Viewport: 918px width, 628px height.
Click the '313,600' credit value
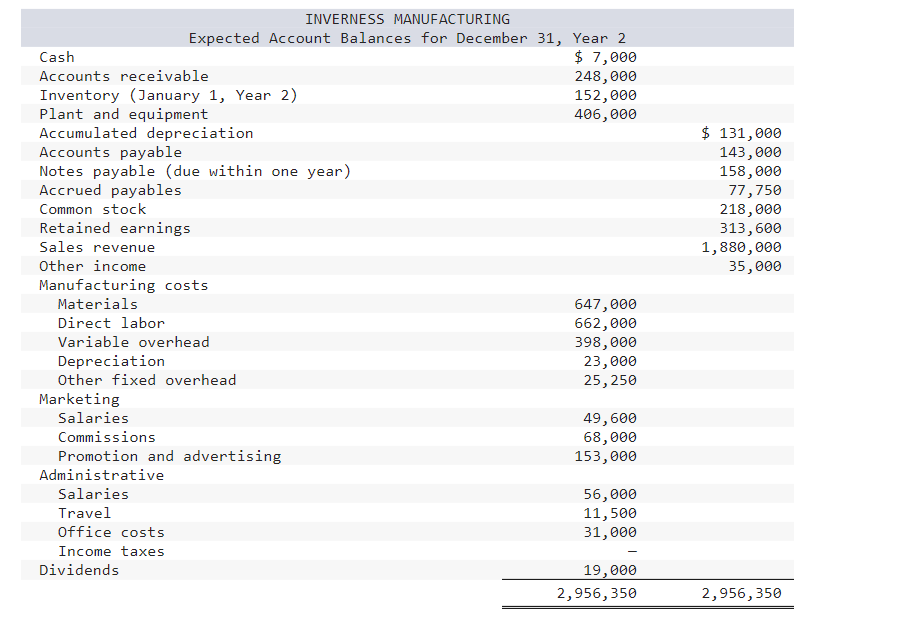(751, 228)
